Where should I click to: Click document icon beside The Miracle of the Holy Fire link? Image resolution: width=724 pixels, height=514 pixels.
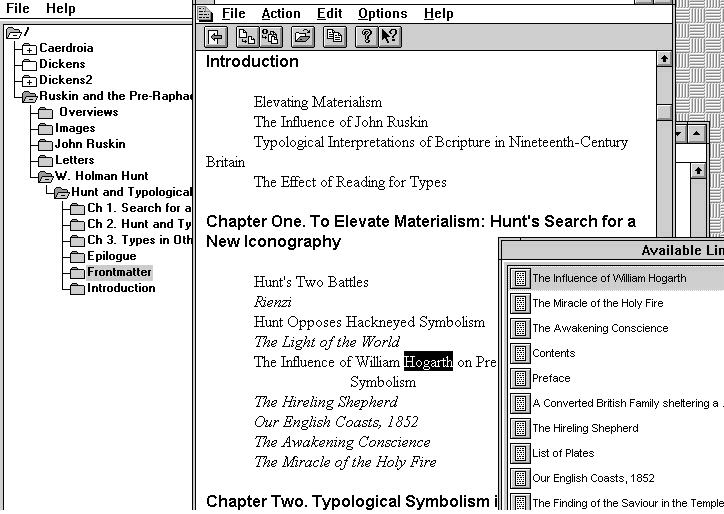pyautogui.click(x=520, y=303)
